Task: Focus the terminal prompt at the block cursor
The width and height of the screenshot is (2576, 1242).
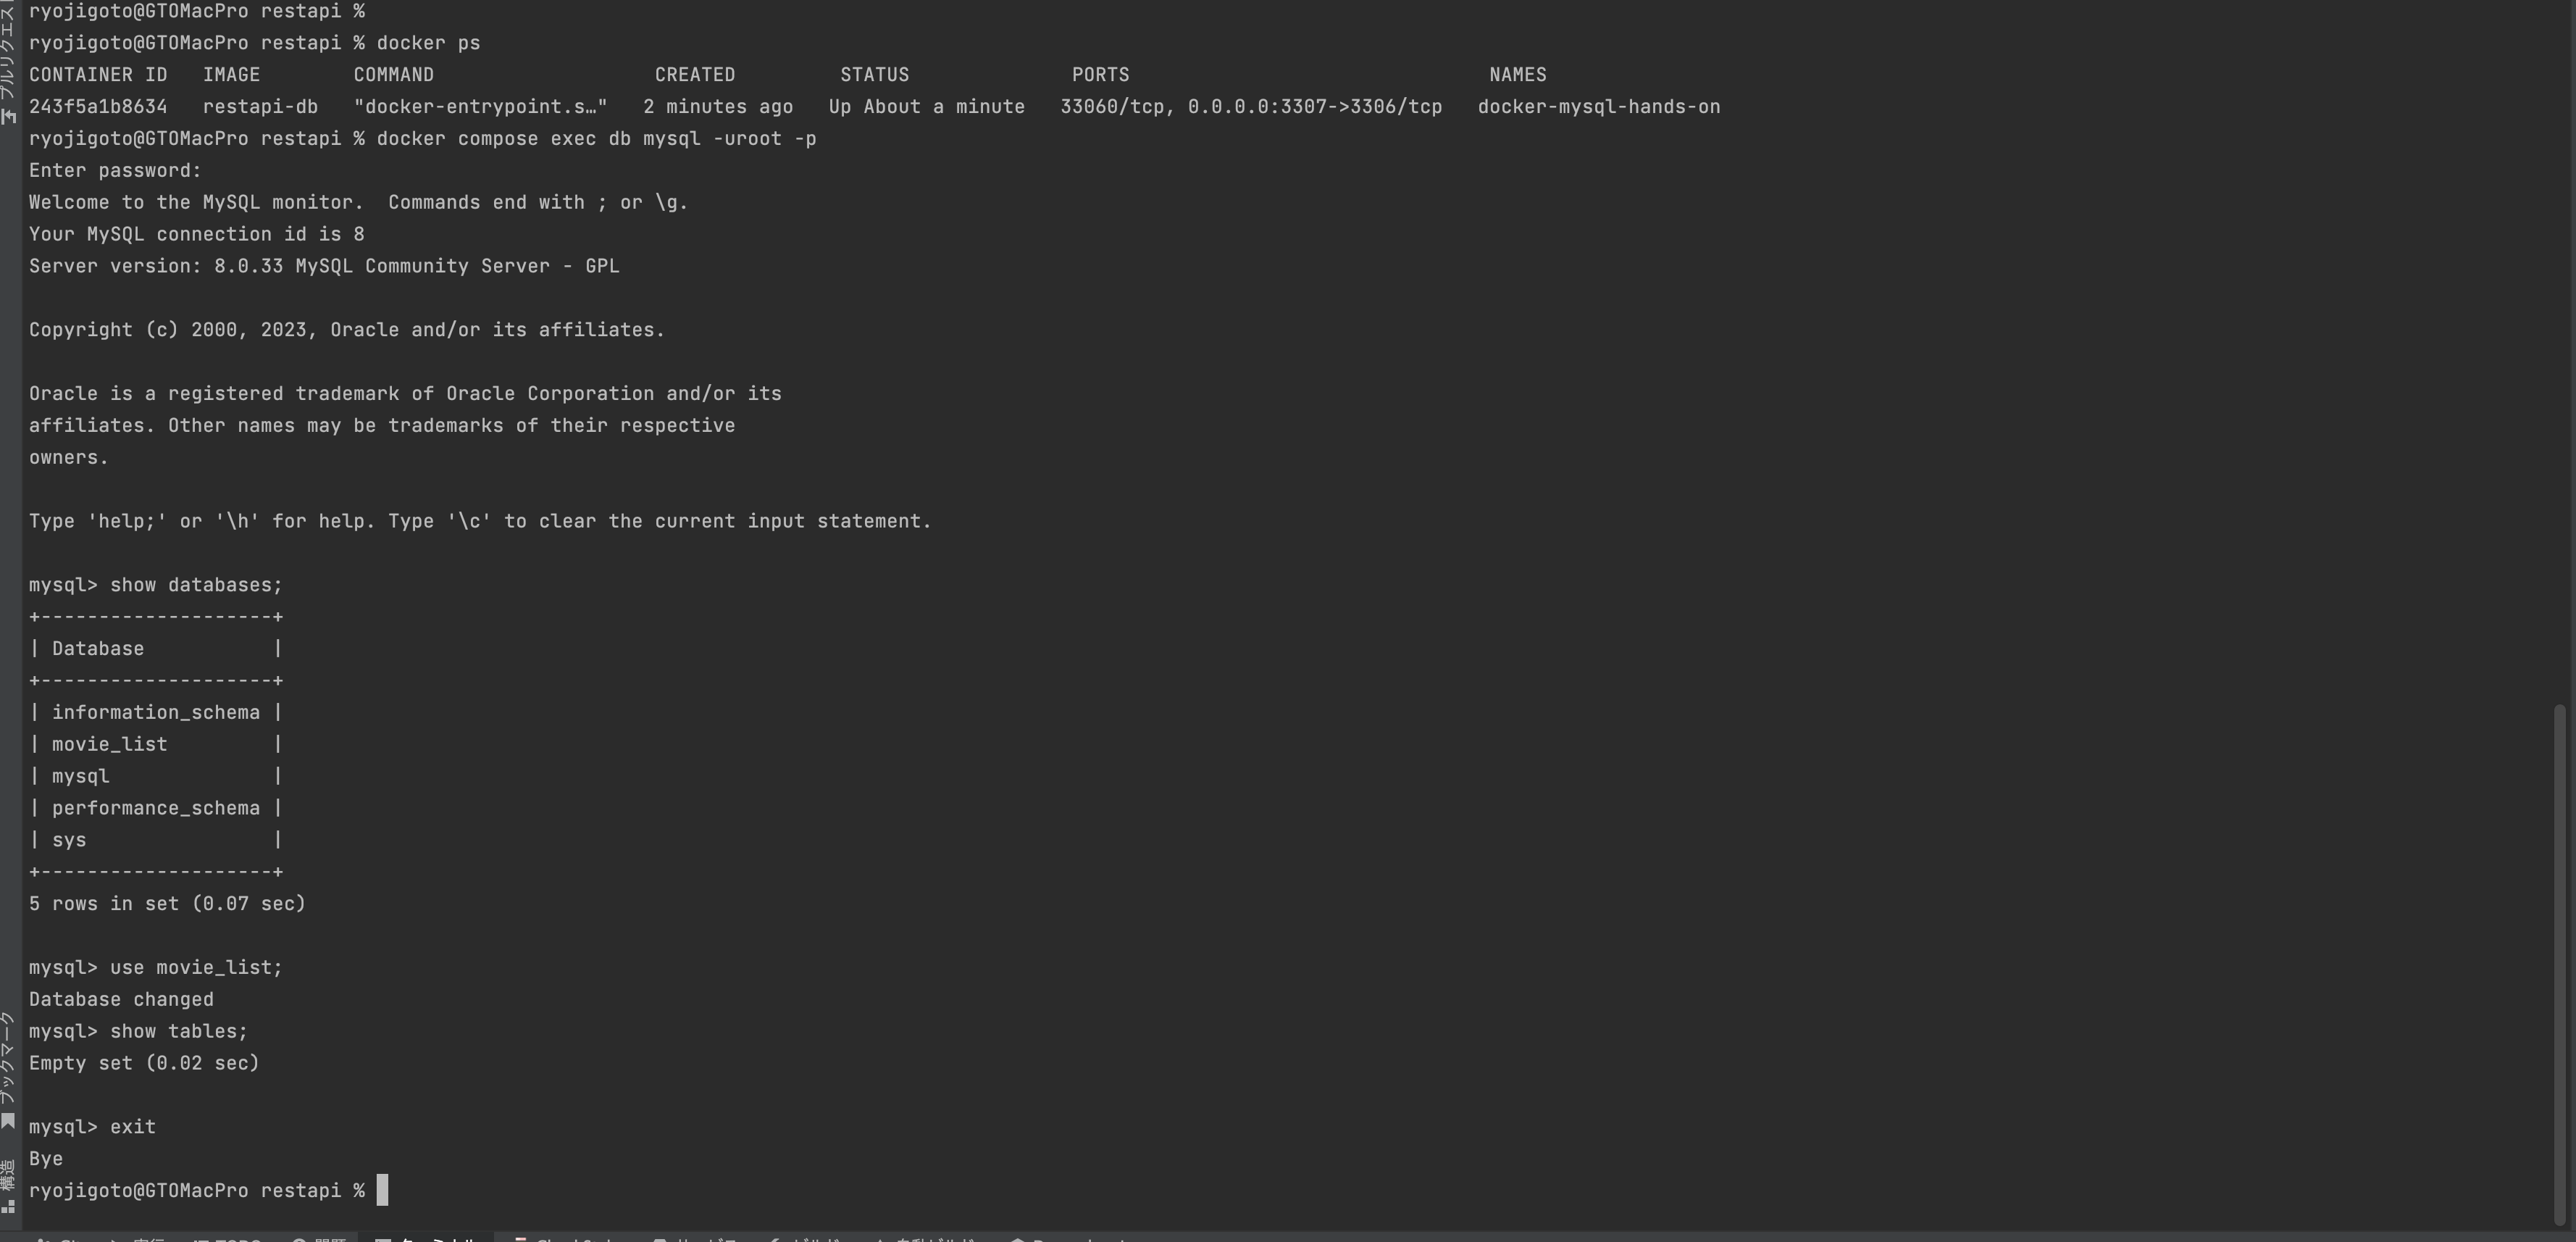Action: (383, 1190)
